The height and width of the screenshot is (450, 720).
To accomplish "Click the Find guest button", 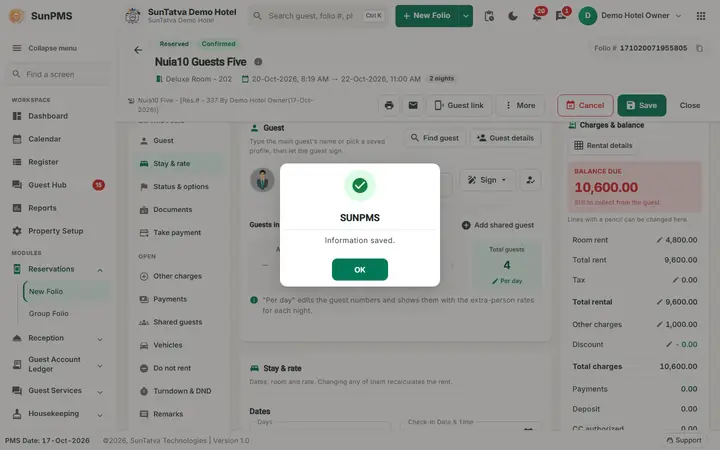I will pos(435,138).
